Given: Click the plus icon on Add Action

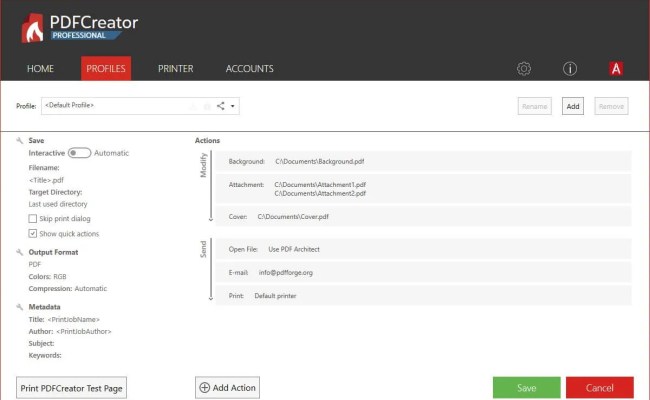Looking at the screenshot, I should tap(204, 388).
